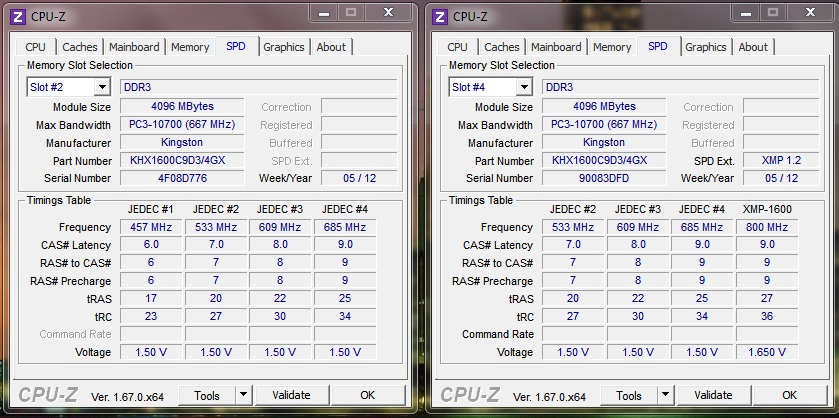Click Module Size field in Slot #2 window
Image resolution: width=839 pixels, height=418 pixels.
click(x=182, y=106)
